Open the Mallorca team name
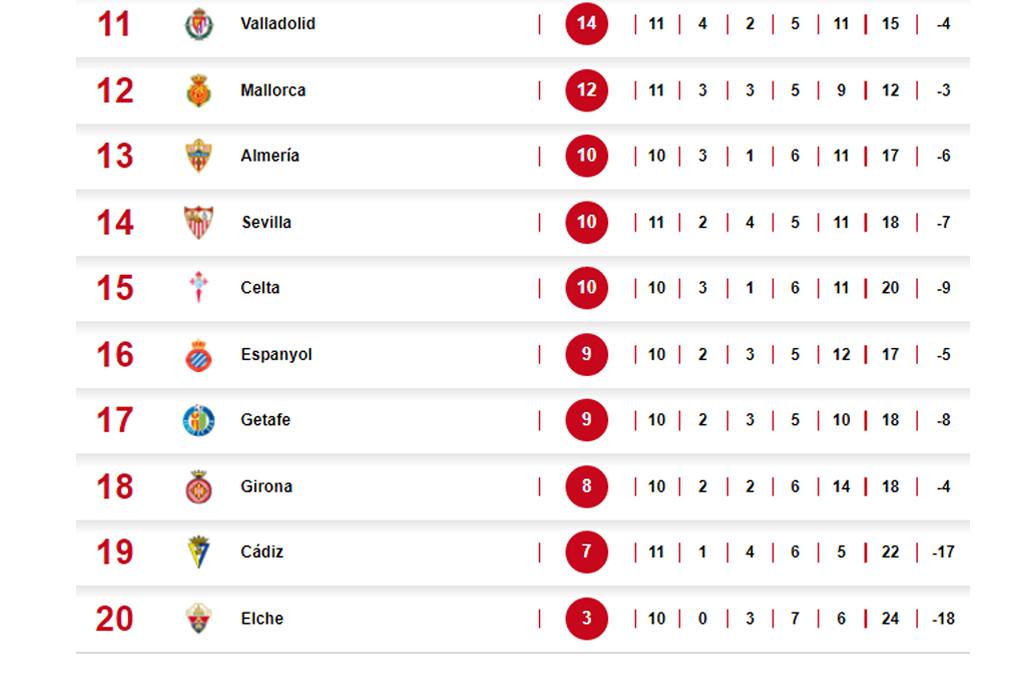Screen dimensions: 1024x680 click(x=273, y=90)
